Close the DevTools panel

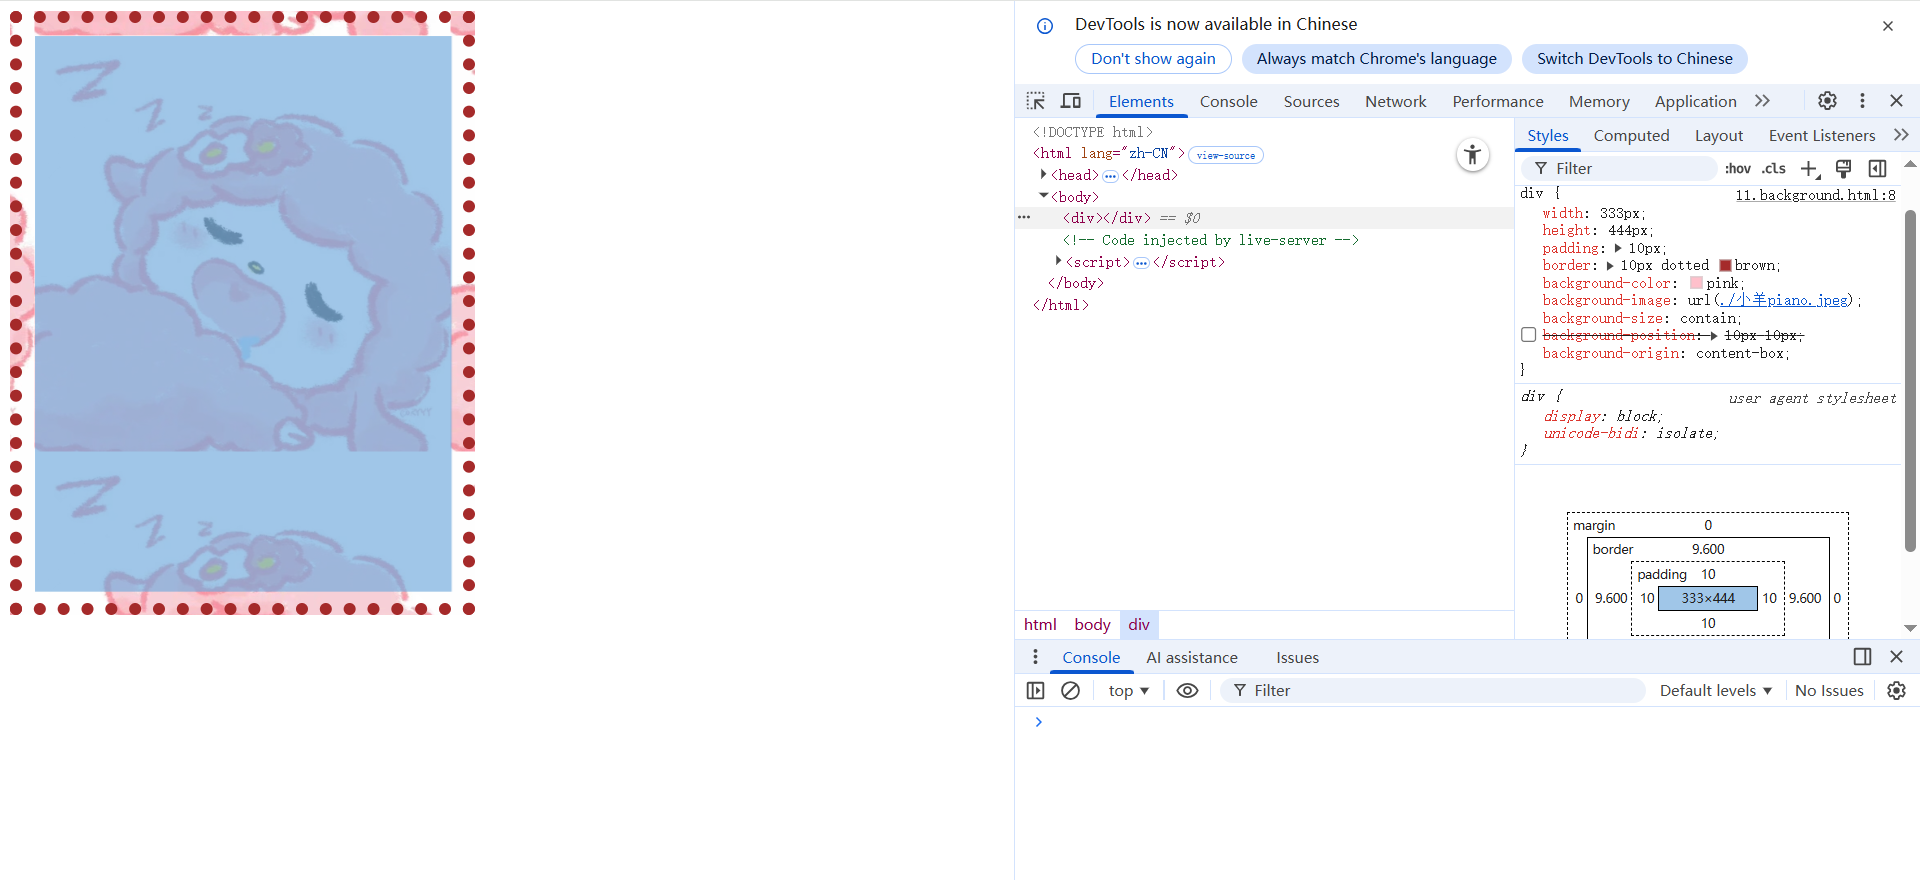pyautogui.click(x=1896, y=101)
